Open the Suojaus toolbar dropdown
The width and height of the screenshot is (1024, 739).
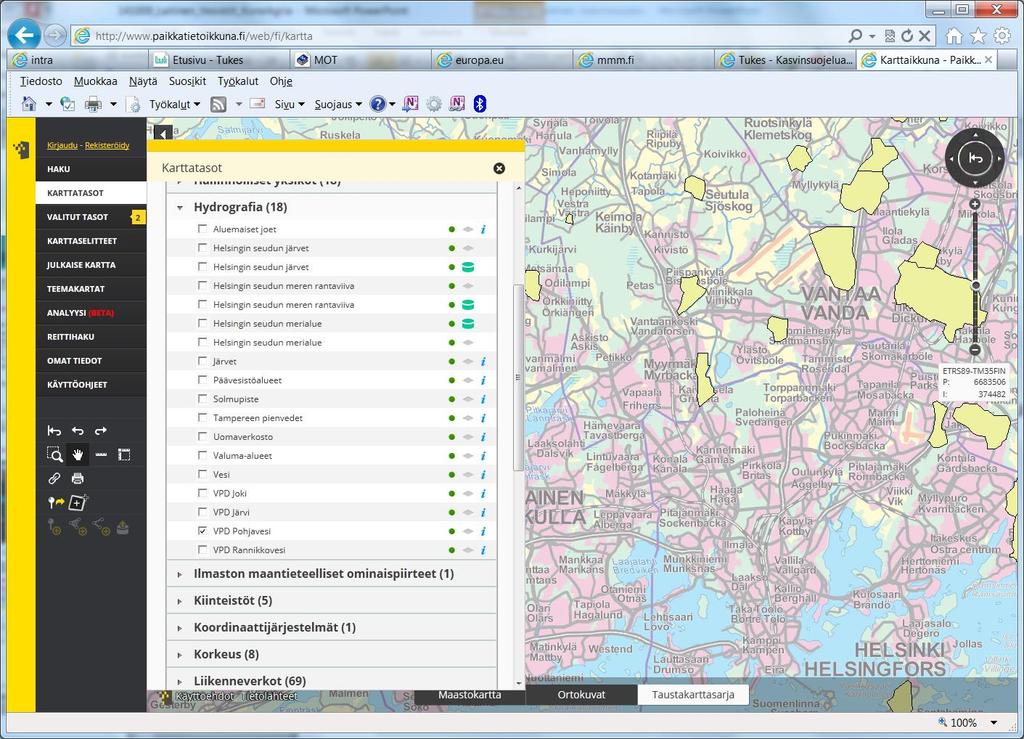tap(338, 104)
